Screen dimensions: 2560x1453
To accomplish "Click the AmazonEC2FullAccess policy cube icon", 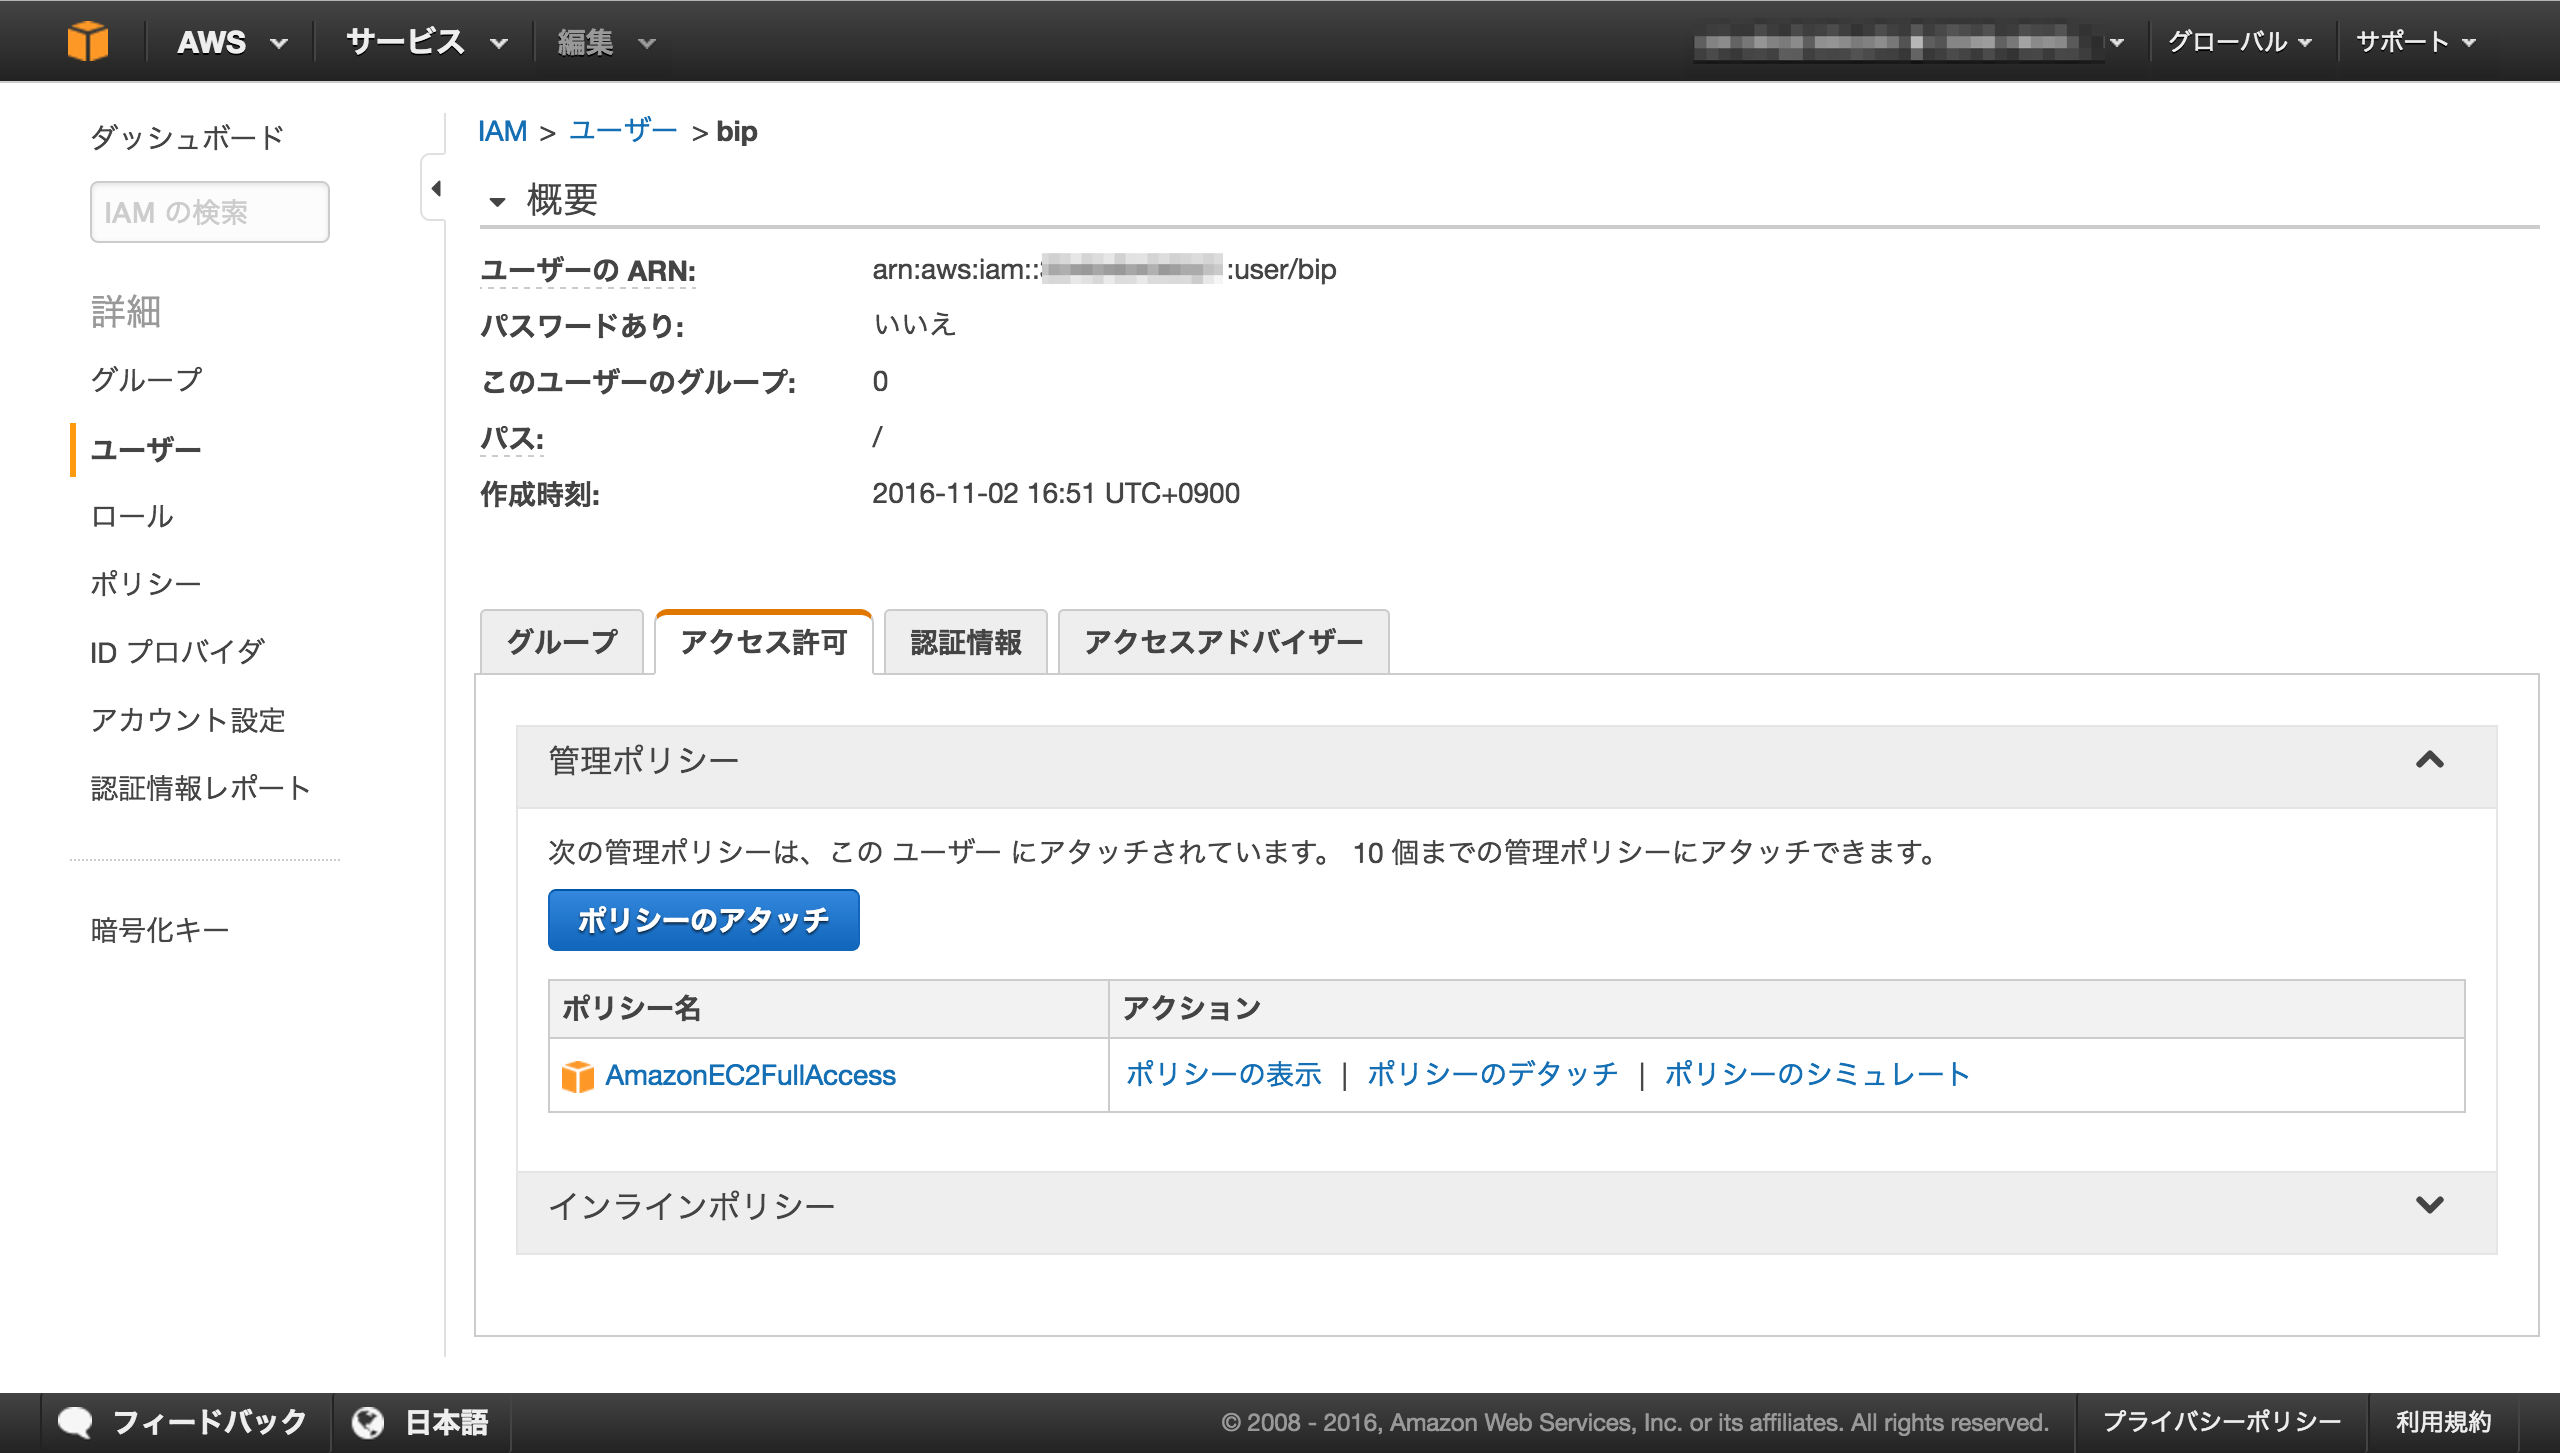I will [577, 1076].
